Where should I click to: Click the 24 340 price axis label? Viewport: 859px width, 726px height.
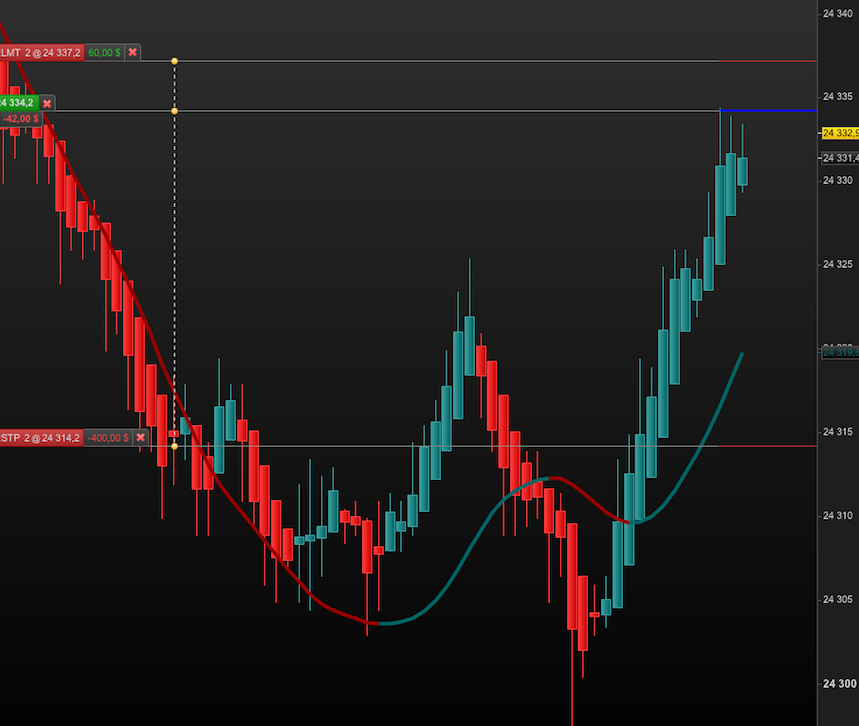point(838,14)
